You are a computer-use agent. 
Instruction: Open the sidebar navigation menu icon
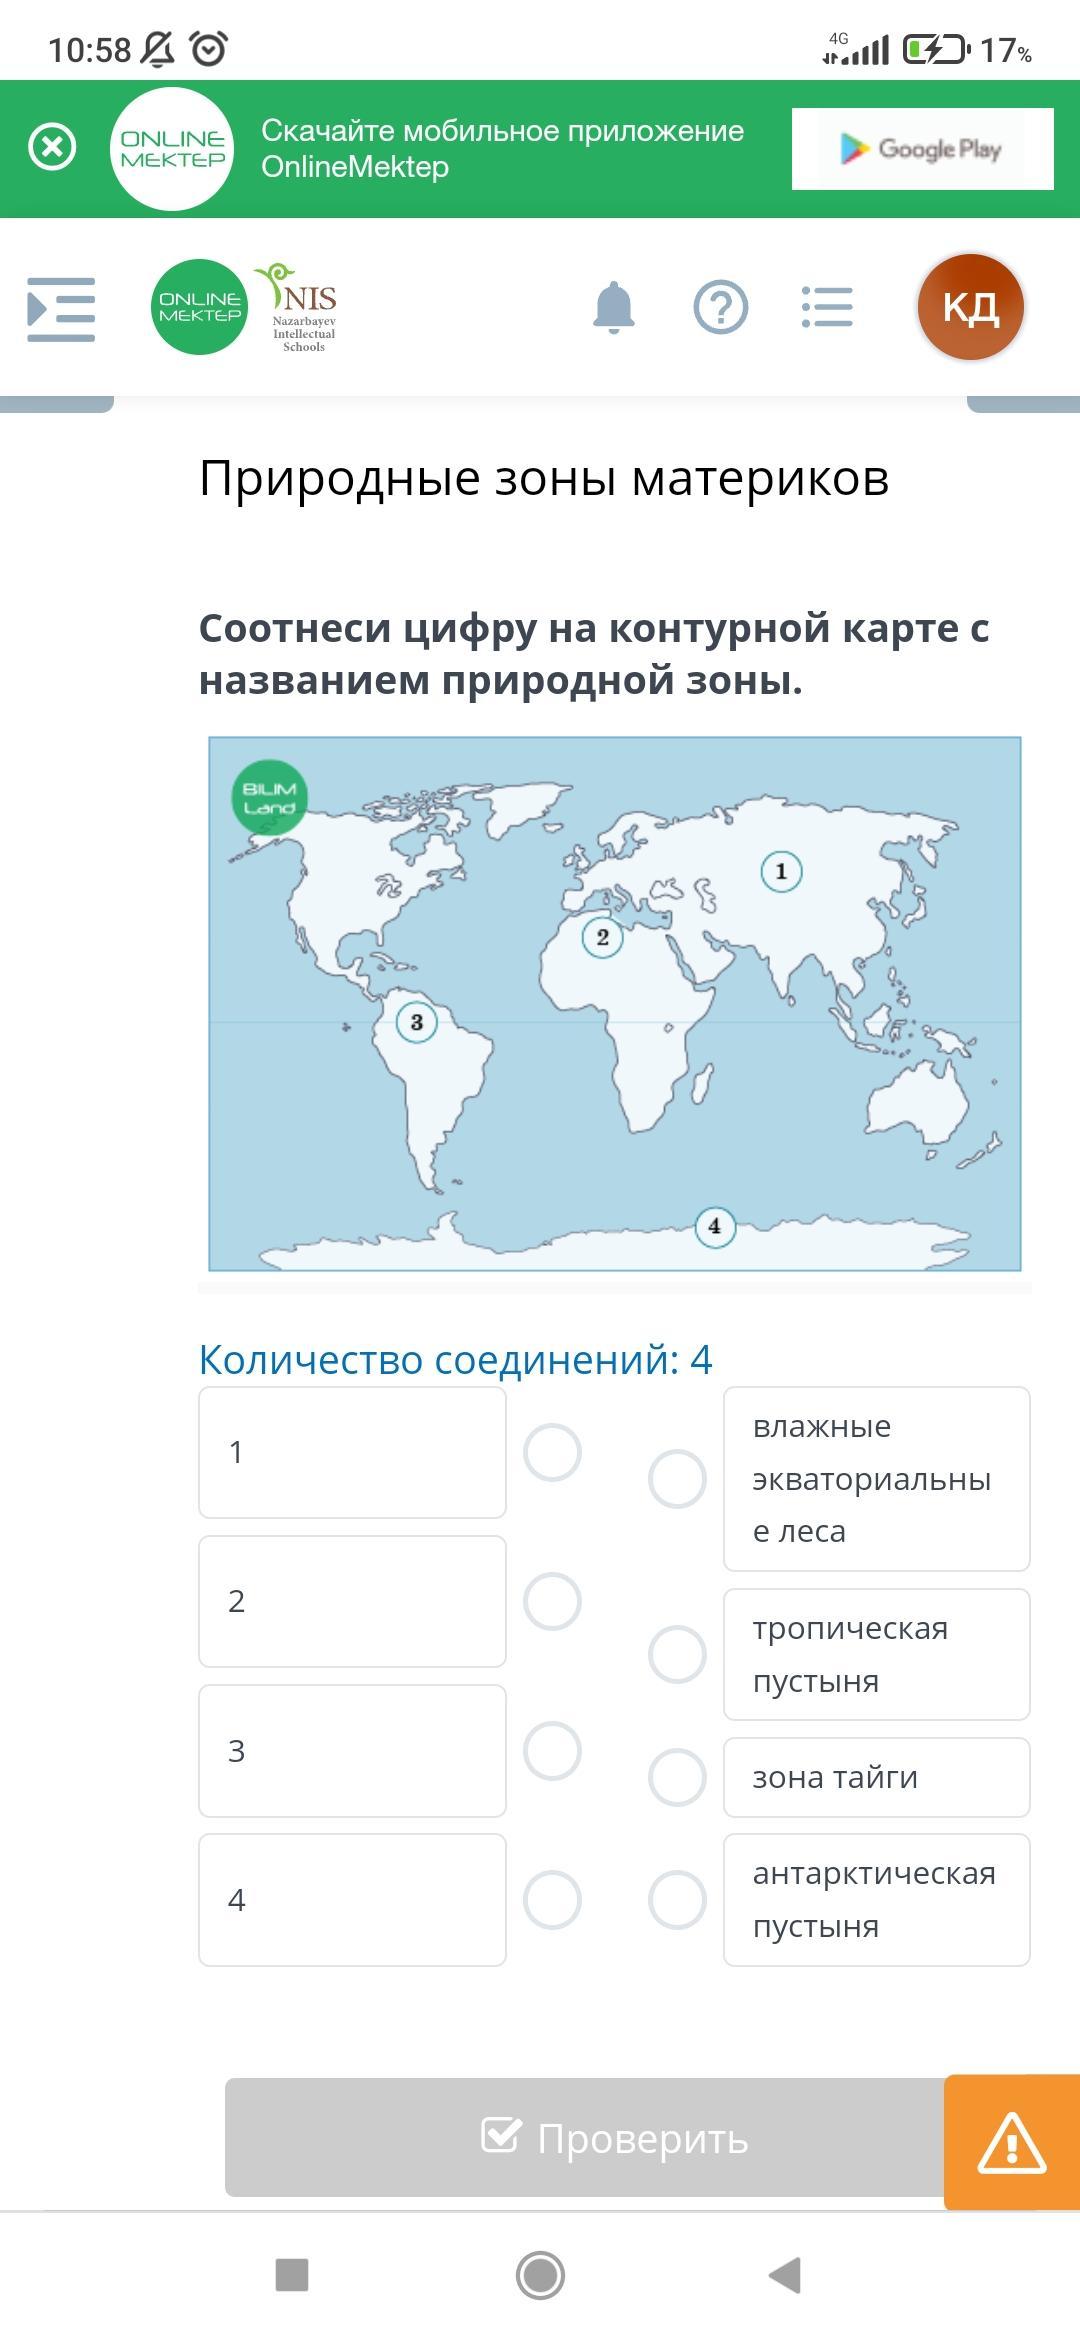tap(61, 309)
